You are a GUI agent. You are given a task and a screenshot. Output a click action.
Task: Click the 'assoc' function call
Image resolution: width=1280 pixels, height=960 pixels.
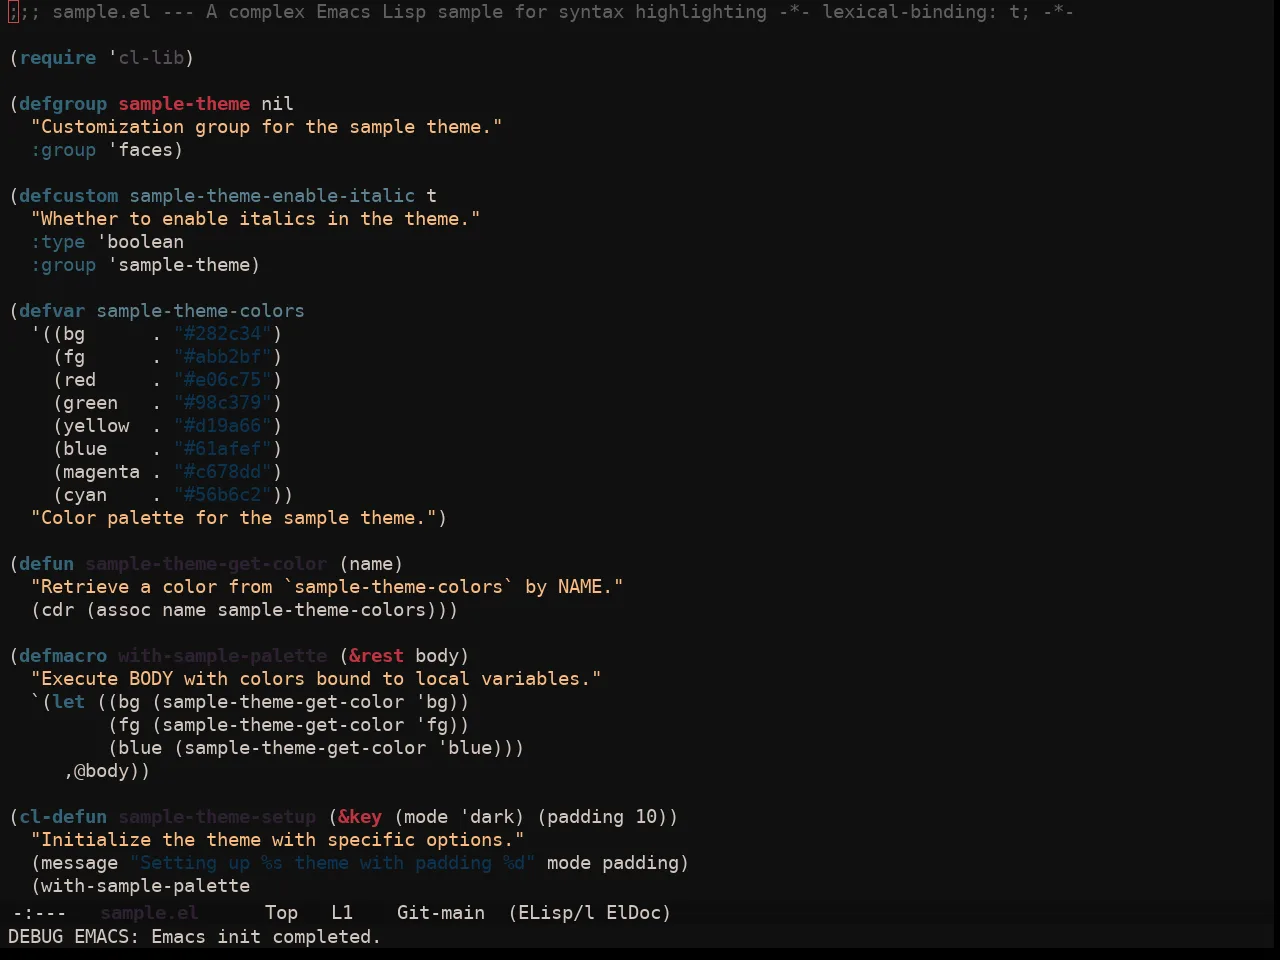[124, 610]
